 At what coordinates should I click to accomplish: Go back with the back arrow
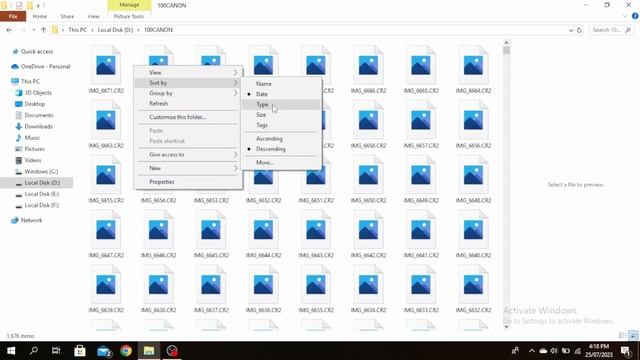(x=9, y=30)
